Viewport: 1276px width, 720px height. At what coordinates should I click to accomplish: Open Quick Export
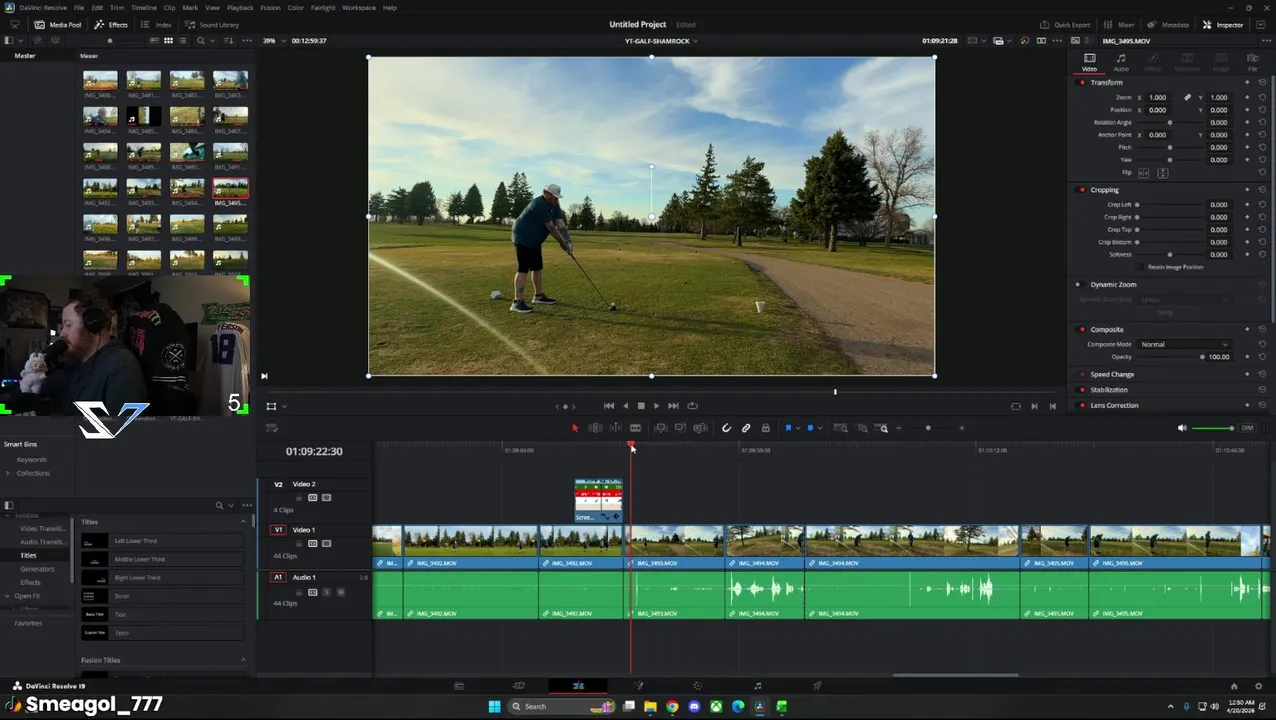[x=1065, y=25]
